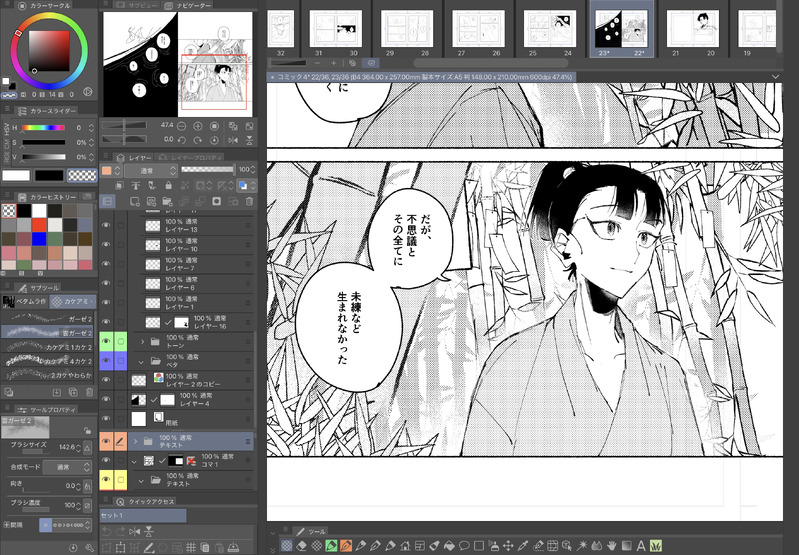Image resolution: width=799 pixels, height=555 pixels.
Task: Click the Lock layer icon
Action: [168, 186]
